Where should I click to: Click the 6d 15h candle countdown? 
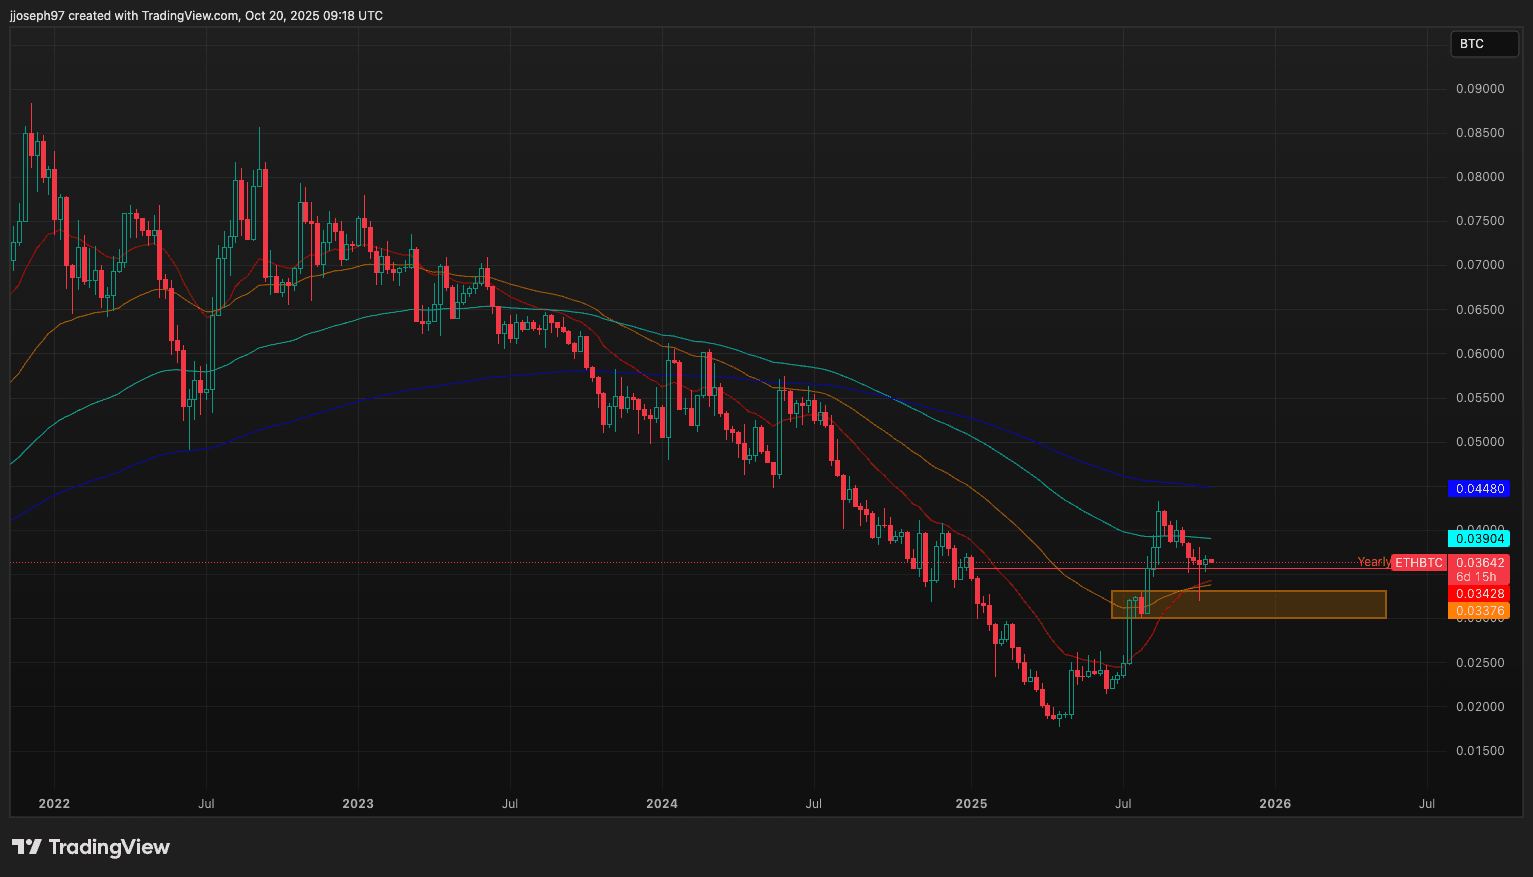click(1476, 577)
